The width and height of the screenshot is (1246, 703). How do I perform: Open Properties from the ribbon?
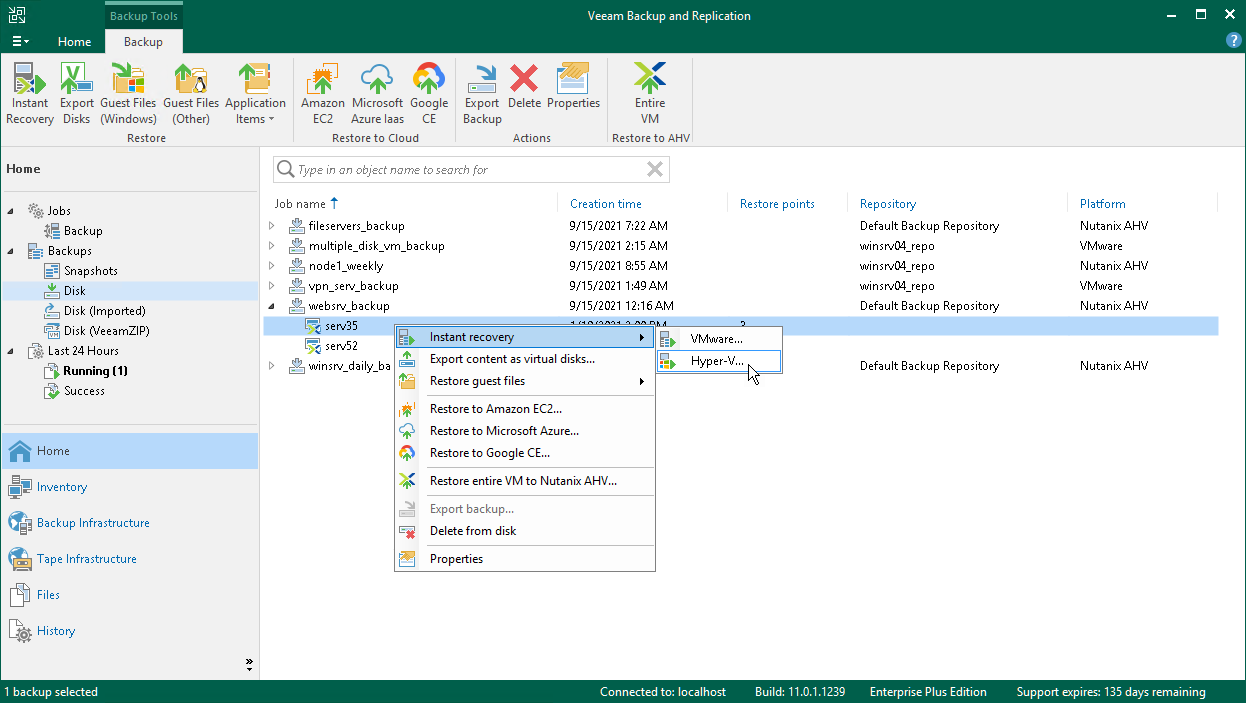click(574, 86)
